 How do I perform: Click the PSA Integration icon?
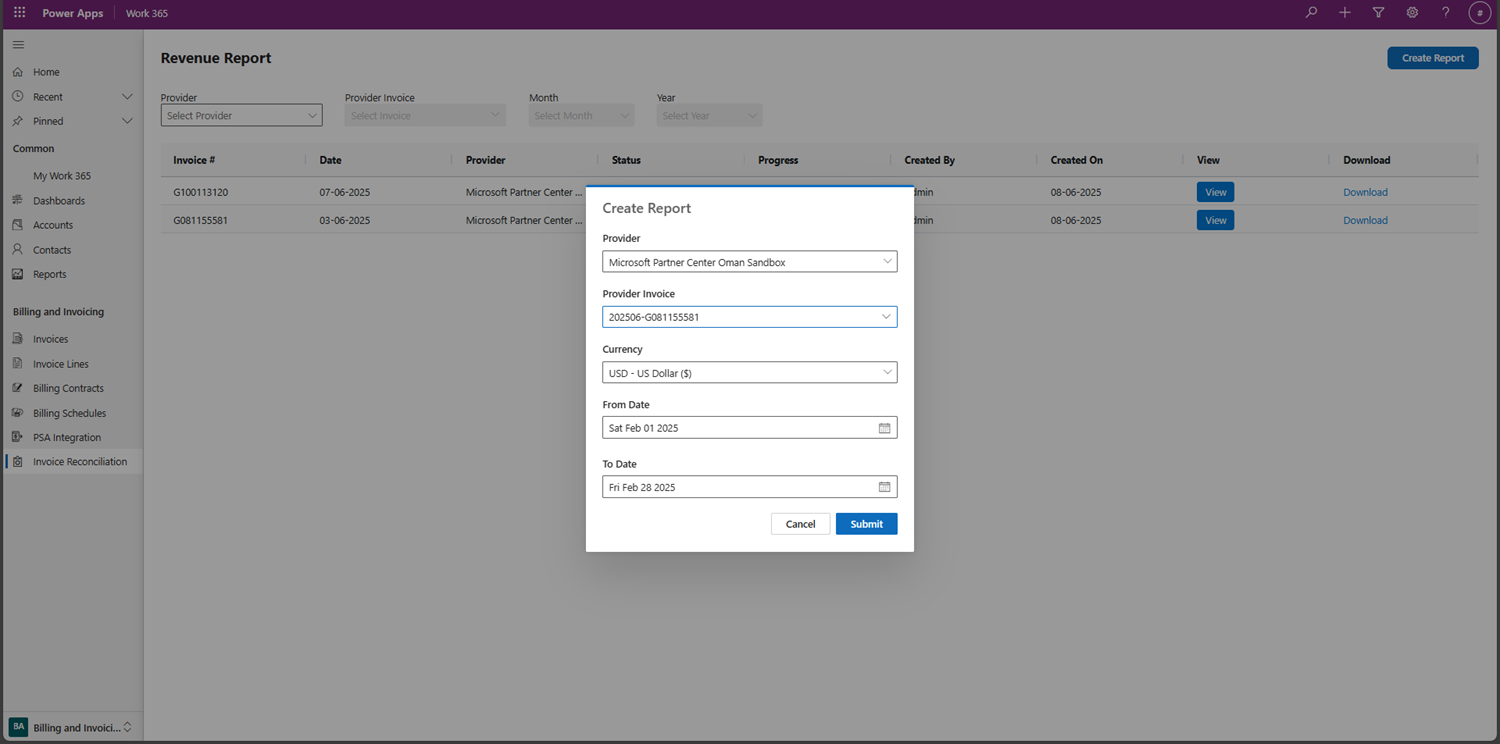coord(18,437)
